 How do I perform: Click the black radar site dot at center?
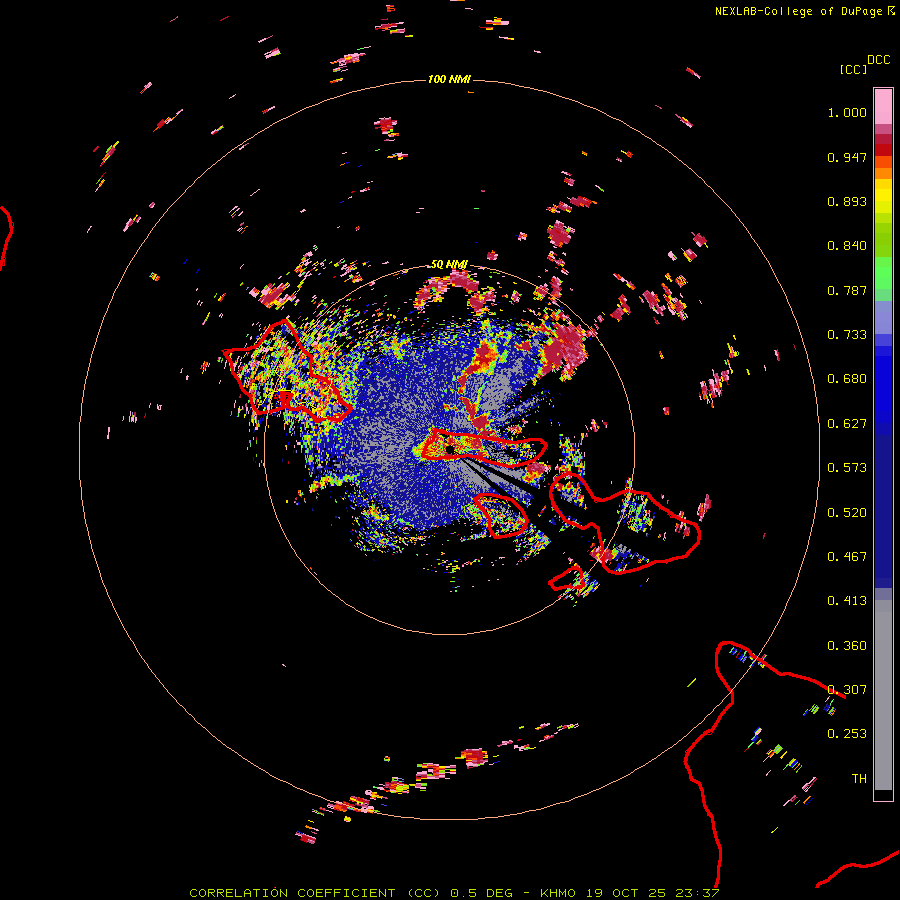(450, 449)
